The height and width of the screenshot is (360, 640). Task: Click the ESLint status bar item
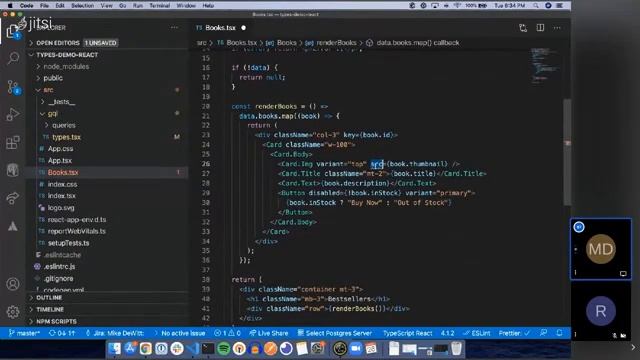pyautogui.click(x=476, y=333)
